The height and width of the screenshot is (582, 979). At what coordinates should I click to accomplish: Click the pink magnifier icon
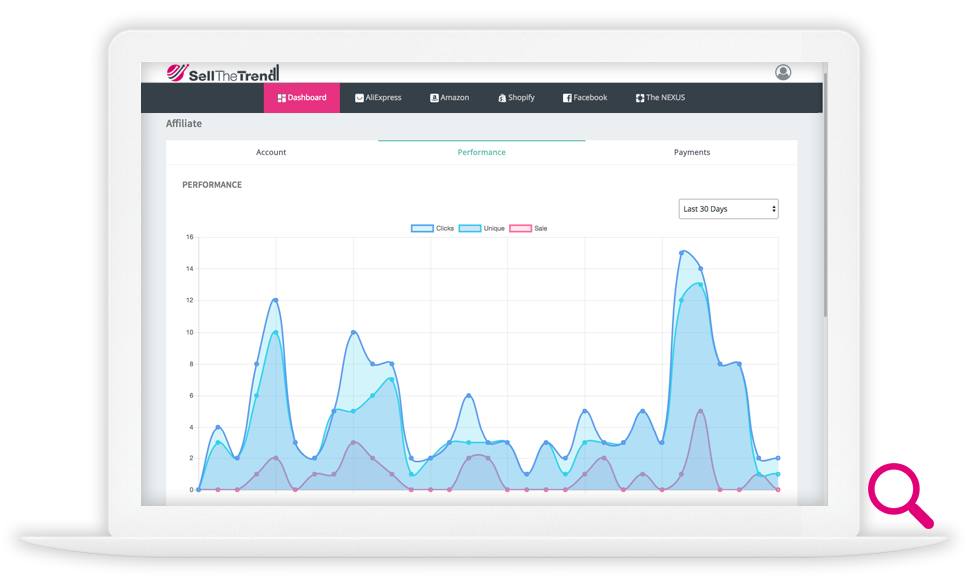(x=898, y=493)
